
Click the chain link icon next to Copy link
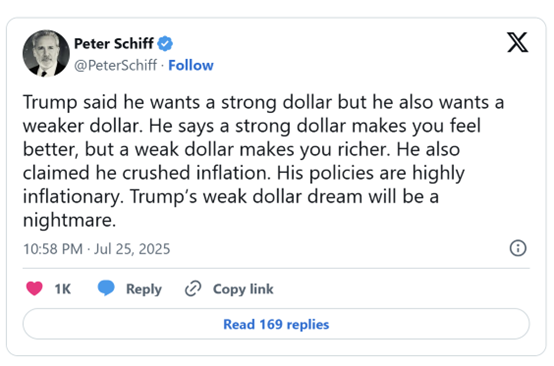(x=193, y=289)
